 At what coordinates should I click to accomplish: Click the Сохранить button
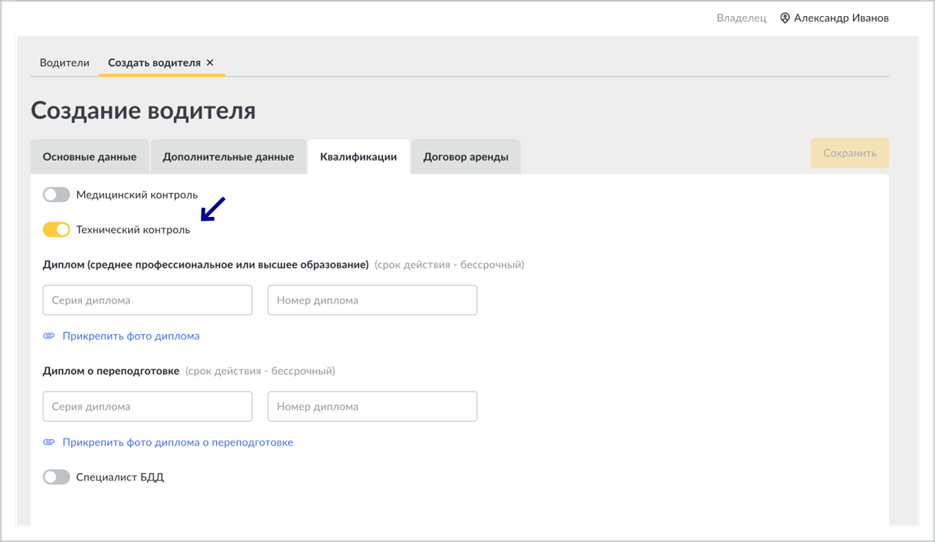850,153
